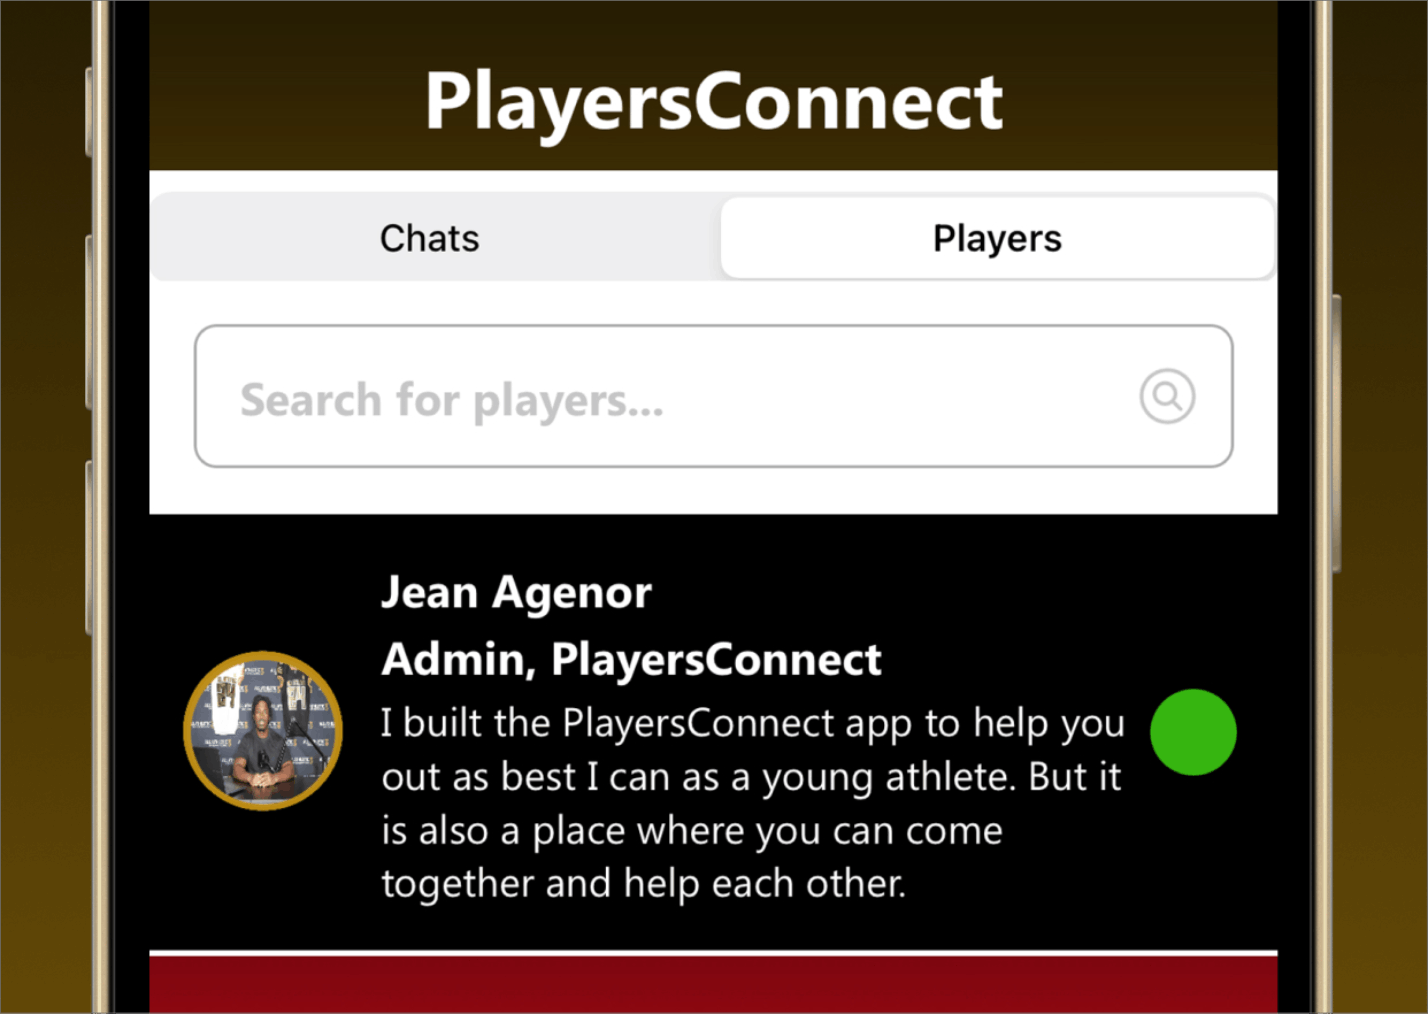Tap the black header bar of the app

coord(714,99)
